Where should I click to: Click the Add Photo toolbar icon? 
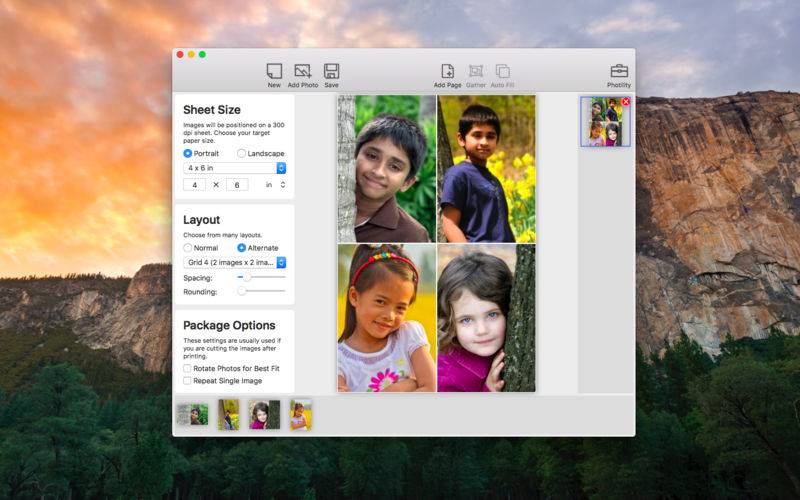[302, 72]
